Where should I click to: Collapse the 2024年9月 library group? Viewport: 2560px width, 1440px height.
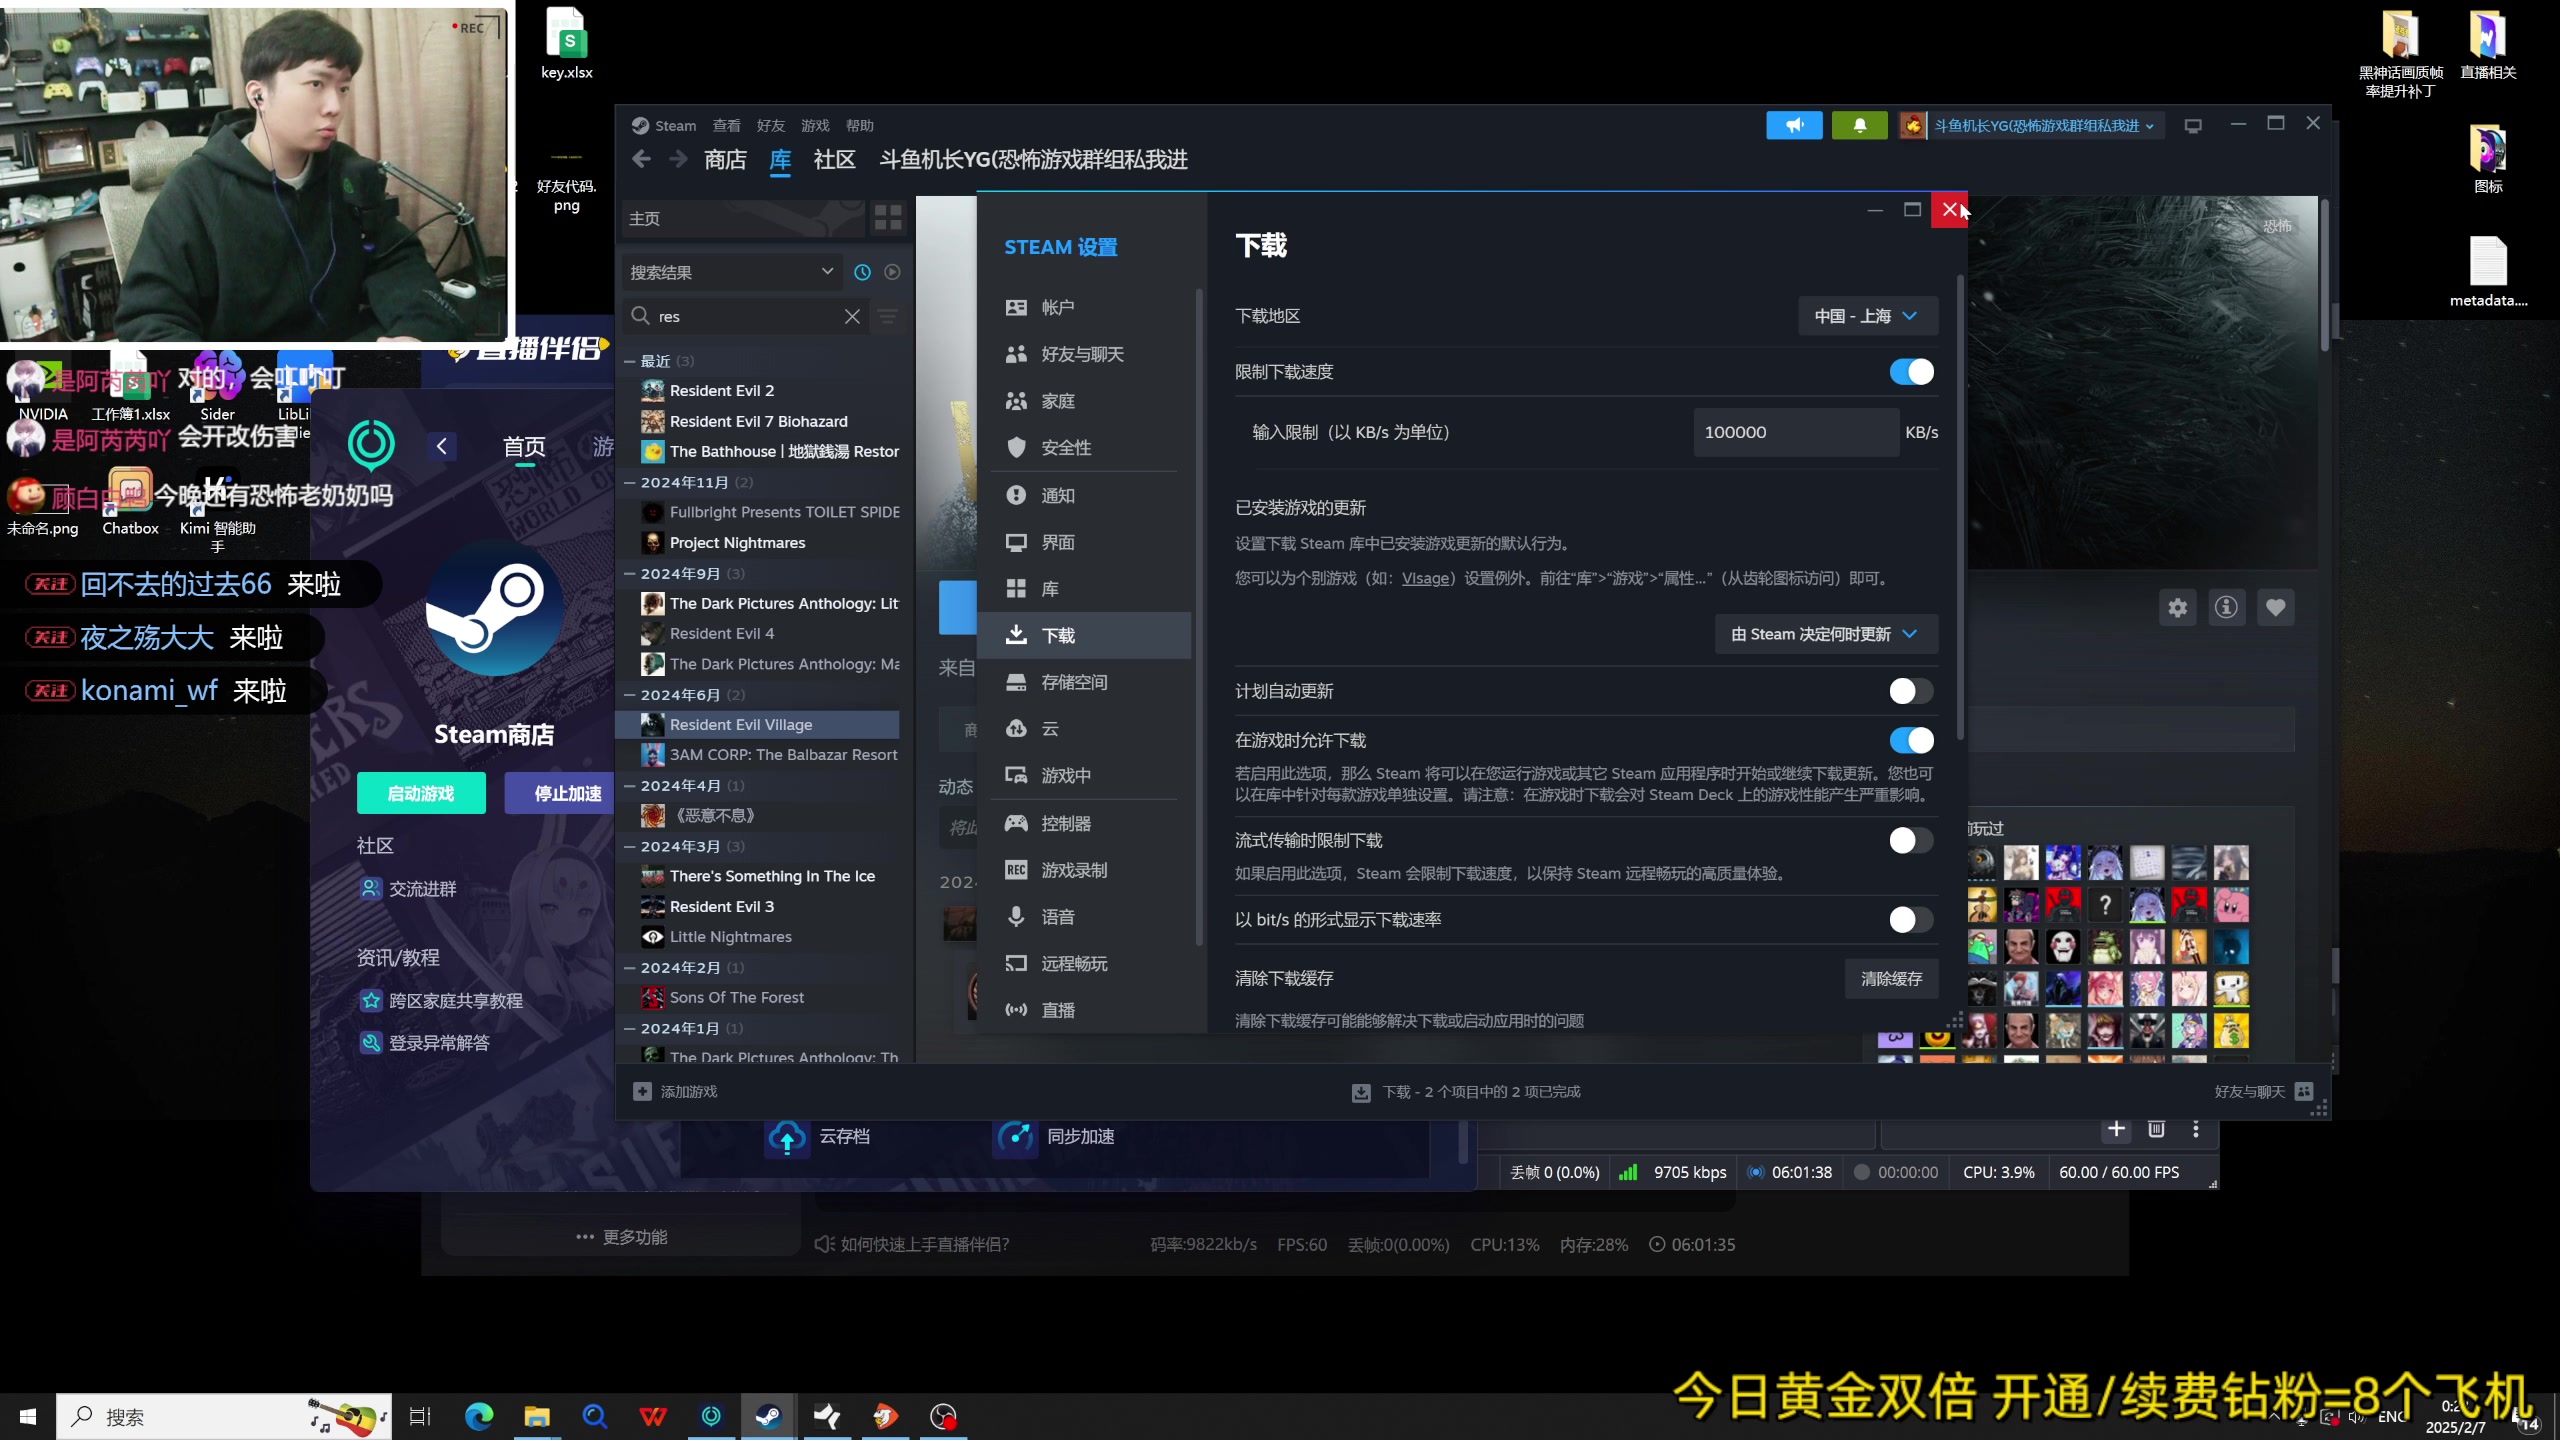630,573
